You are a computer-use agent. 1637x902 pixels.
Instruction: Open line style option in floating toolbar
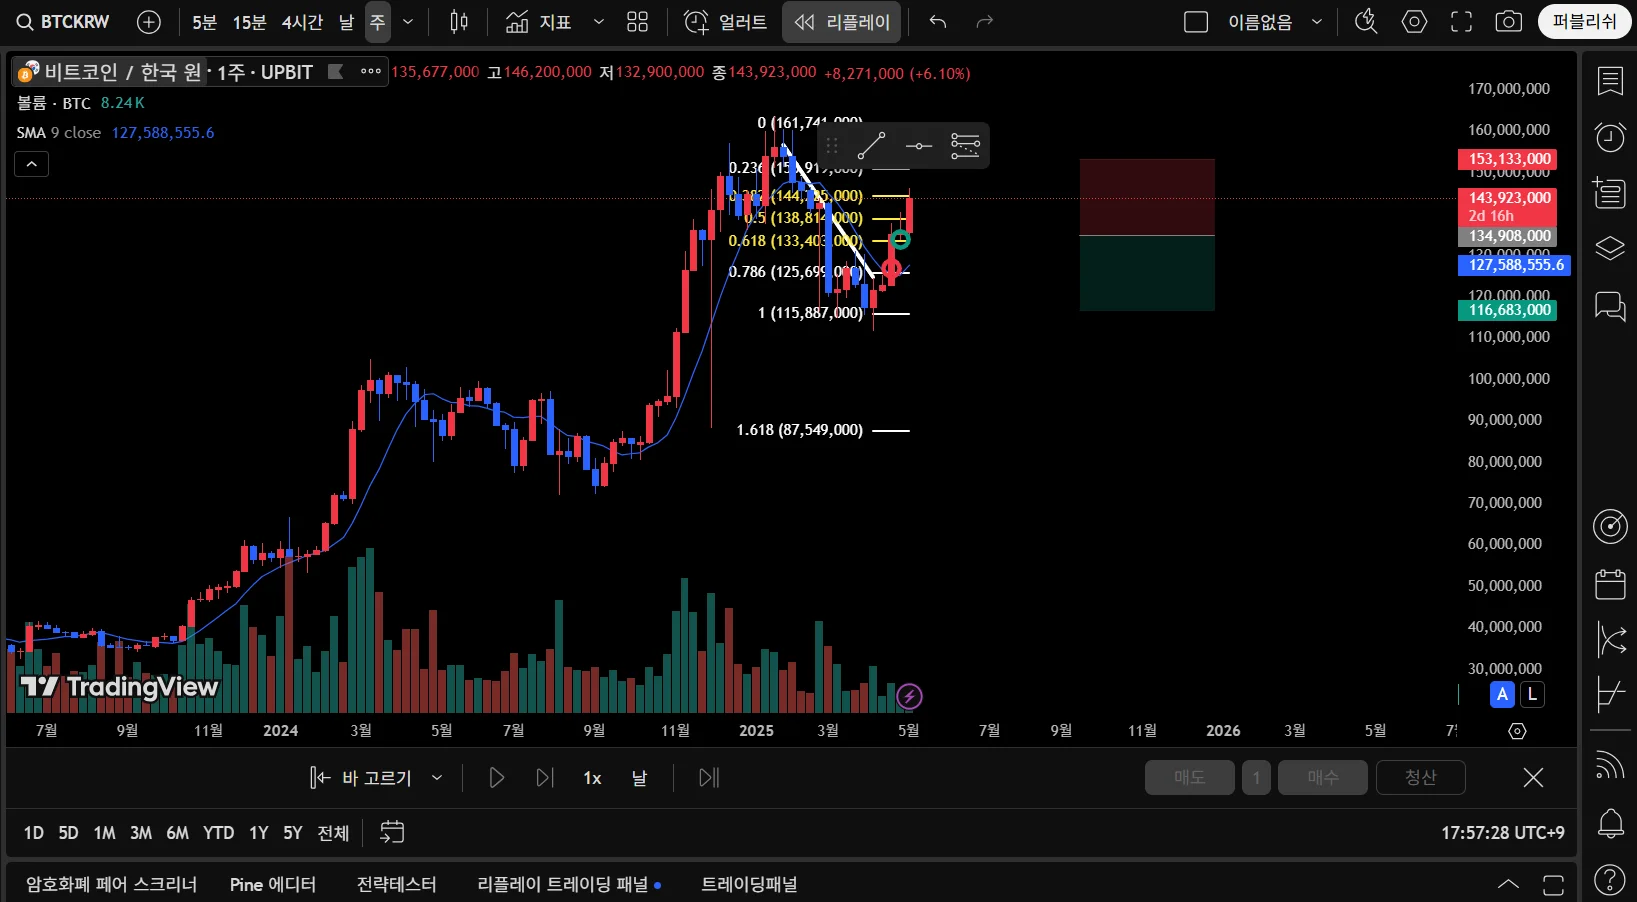(x=918, y=146)
